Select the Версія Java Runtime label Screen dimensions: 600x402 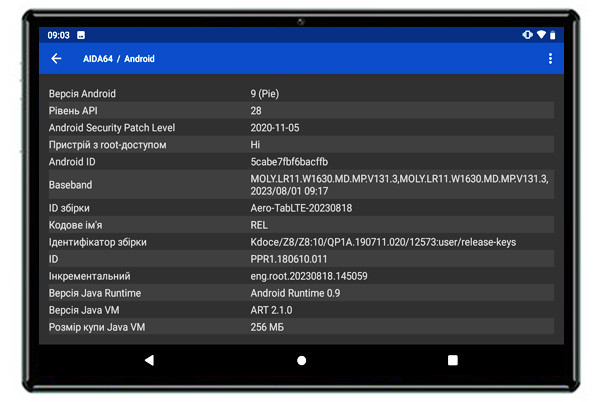[95, 293]
